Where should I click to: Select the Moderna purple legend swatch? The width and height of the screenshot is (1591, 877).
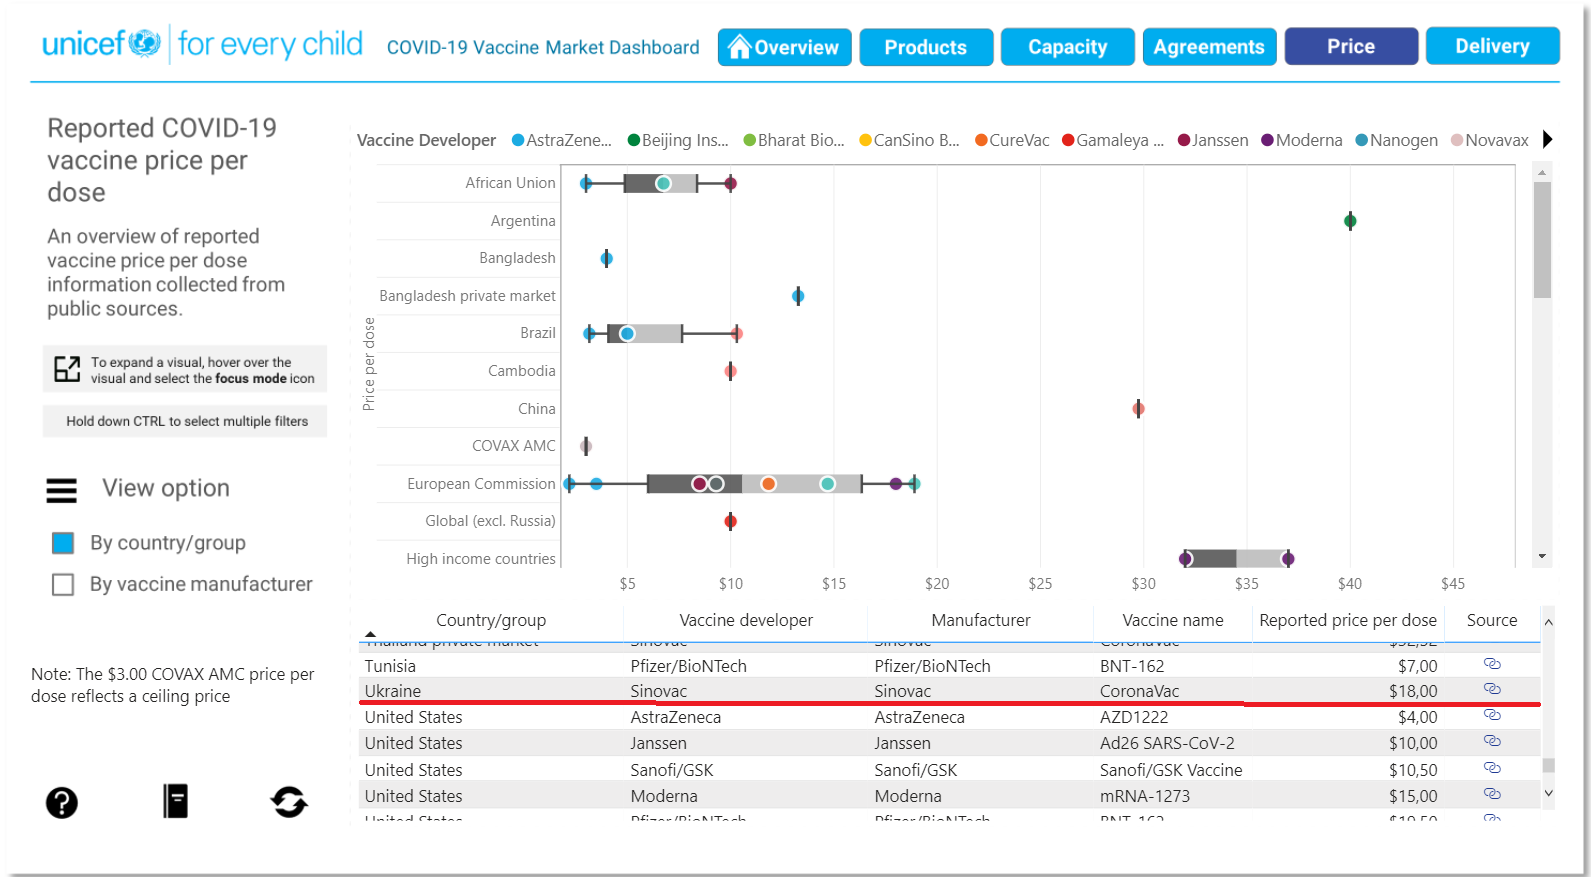pyautogui.click(x=1267, y=140)
